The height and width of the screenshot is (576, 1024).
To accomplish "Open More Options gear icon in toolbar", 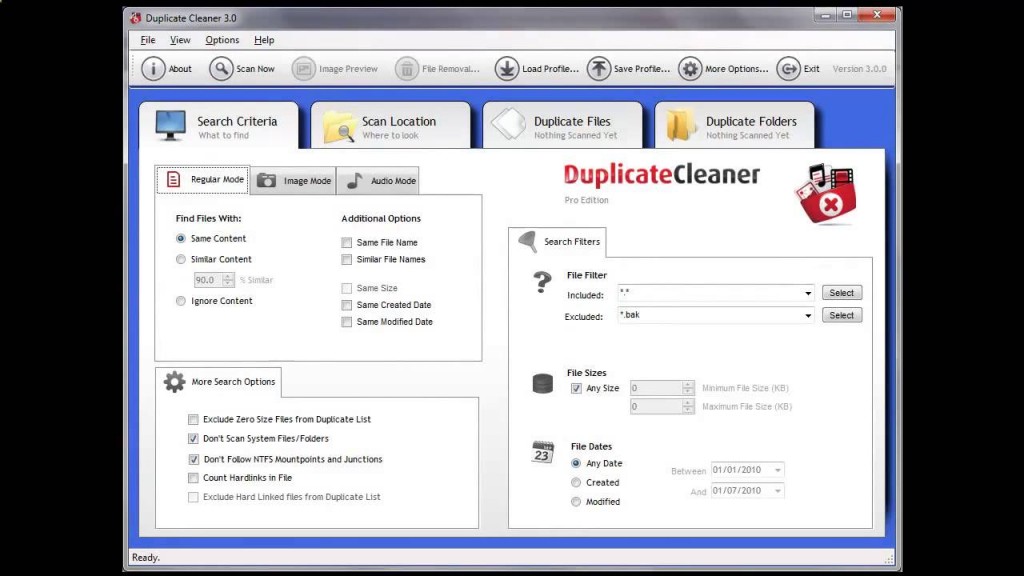I will click(x=690, y=69).
